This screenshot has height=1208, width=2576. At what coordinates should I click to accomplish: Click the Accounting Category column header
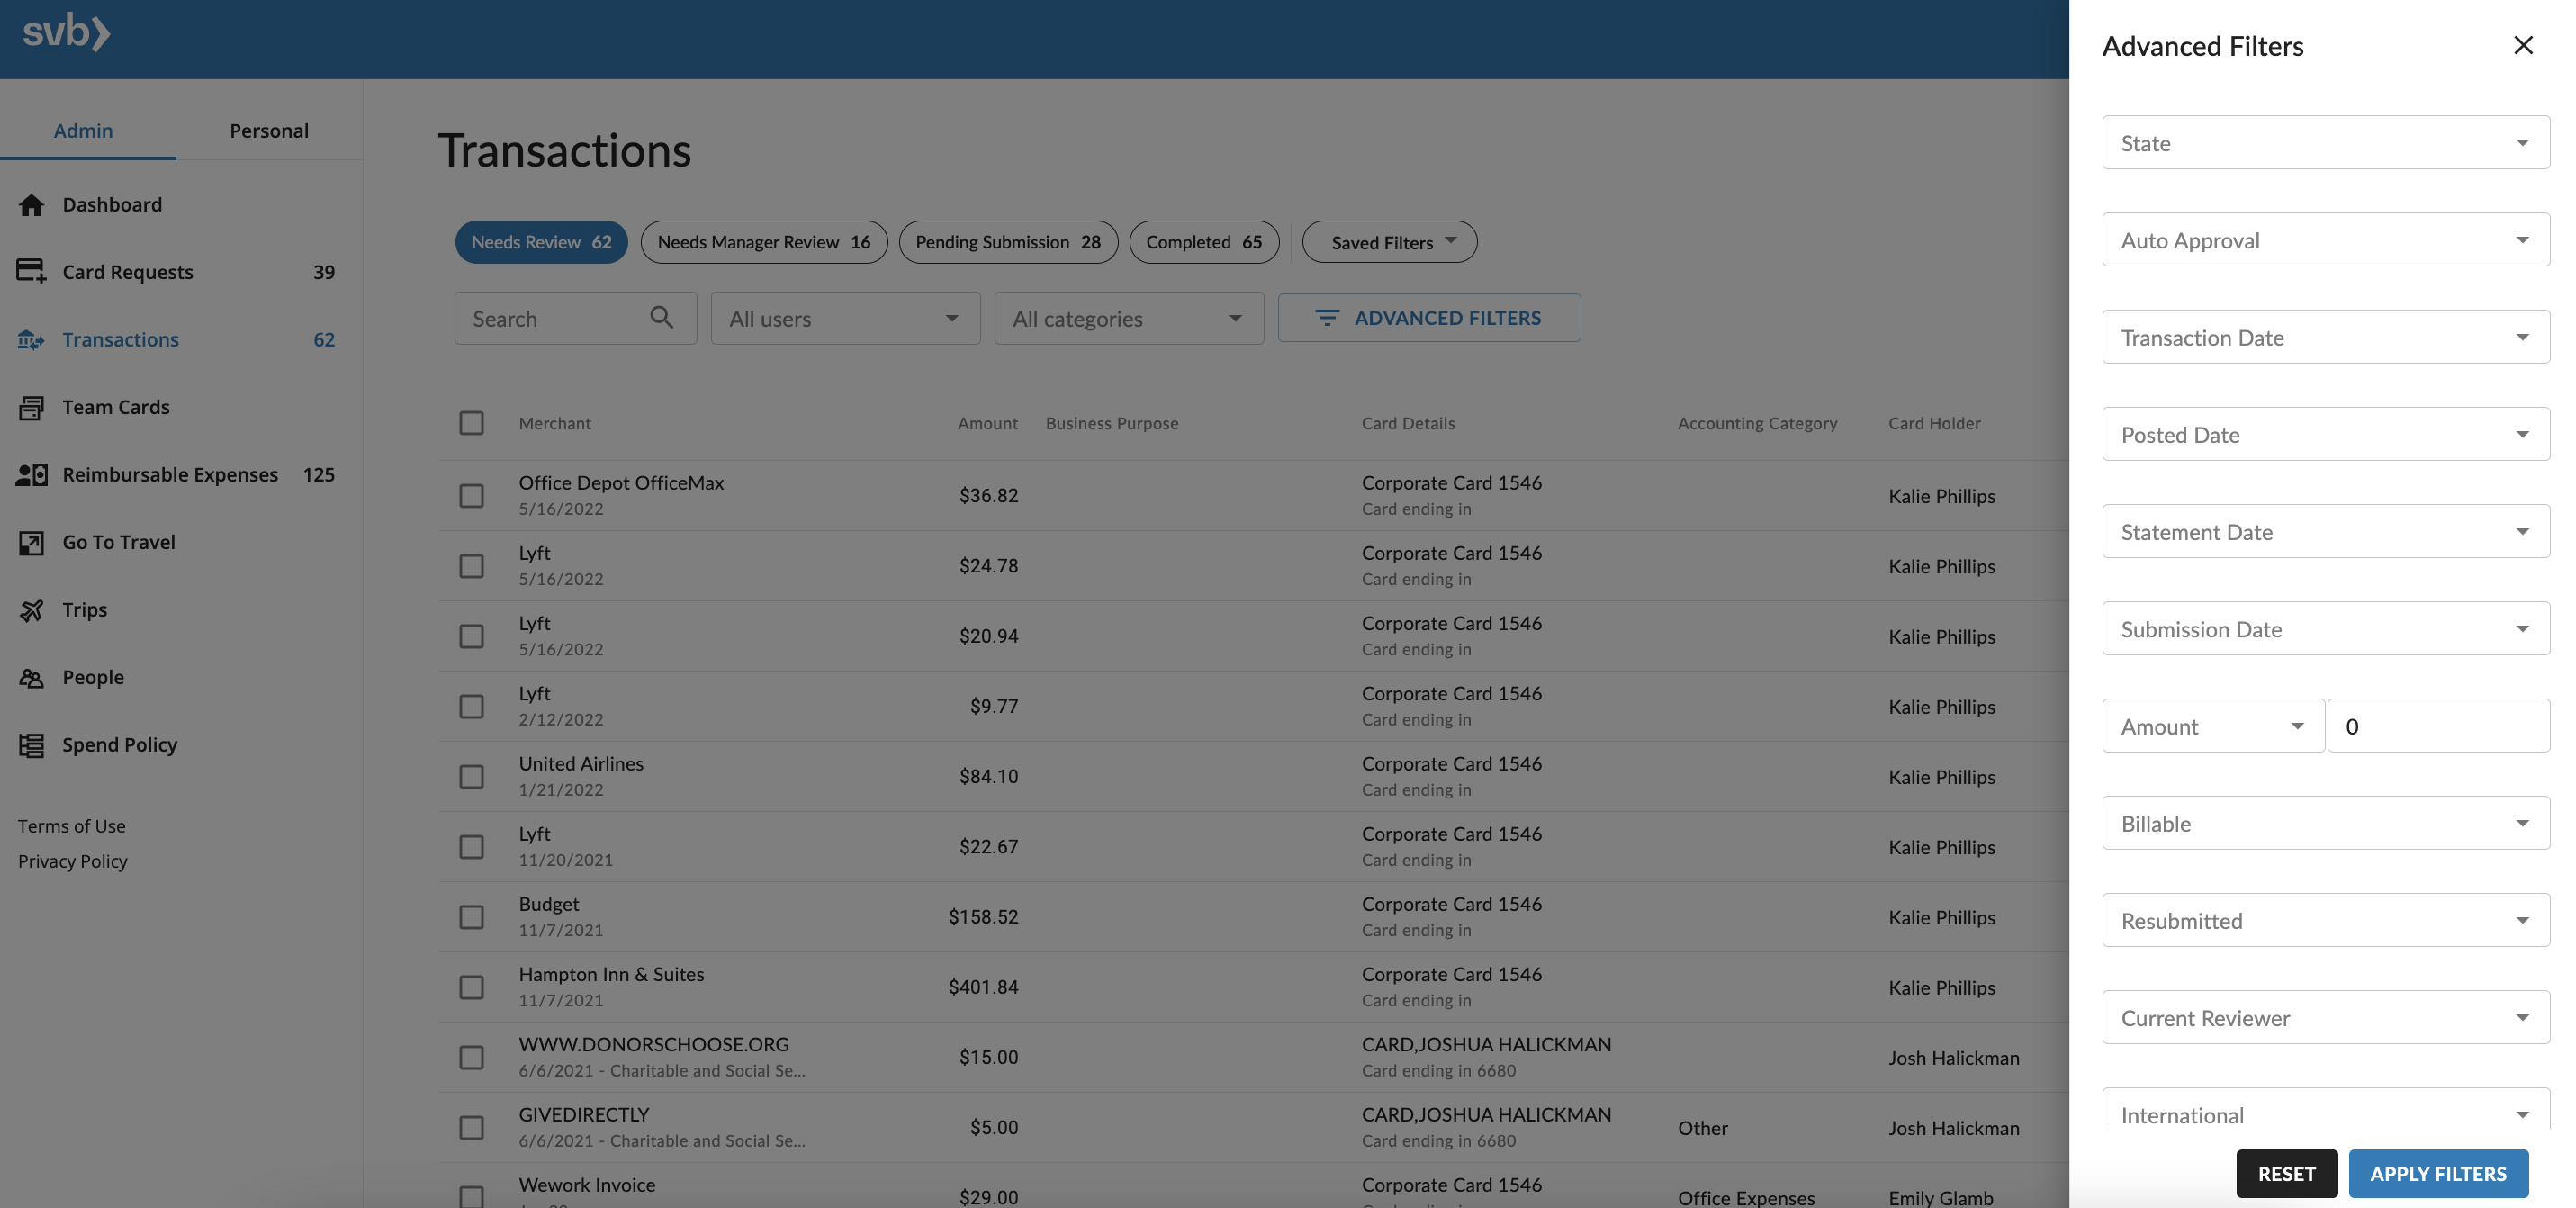click(x=1757, y=423)
